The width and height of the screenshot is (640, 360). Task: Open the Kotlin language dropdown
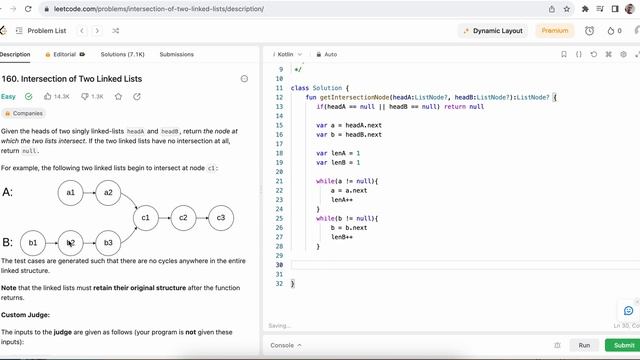[288, 54]
